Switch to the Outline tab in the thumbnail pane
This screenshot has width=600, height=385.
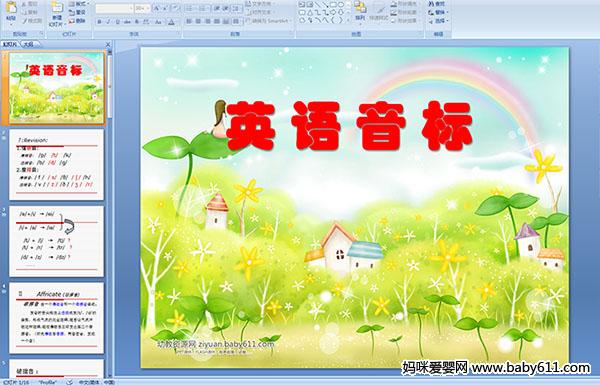pos(28,44)
